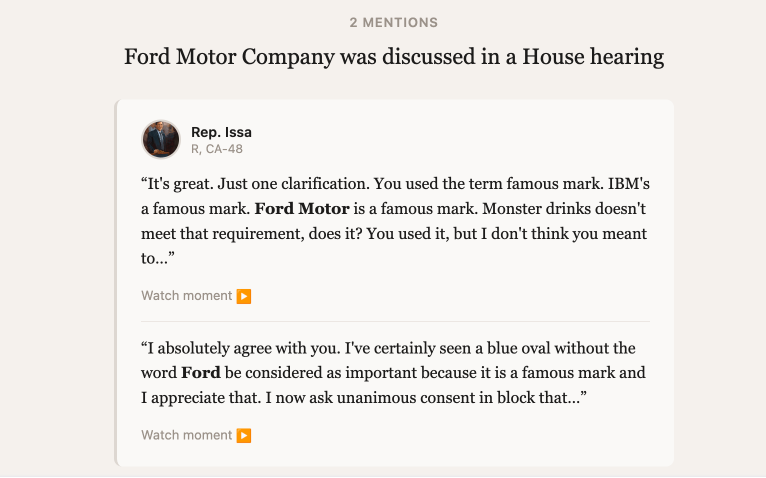Open the first Watch moment link

pyautogui.click(x=187, y=296)
